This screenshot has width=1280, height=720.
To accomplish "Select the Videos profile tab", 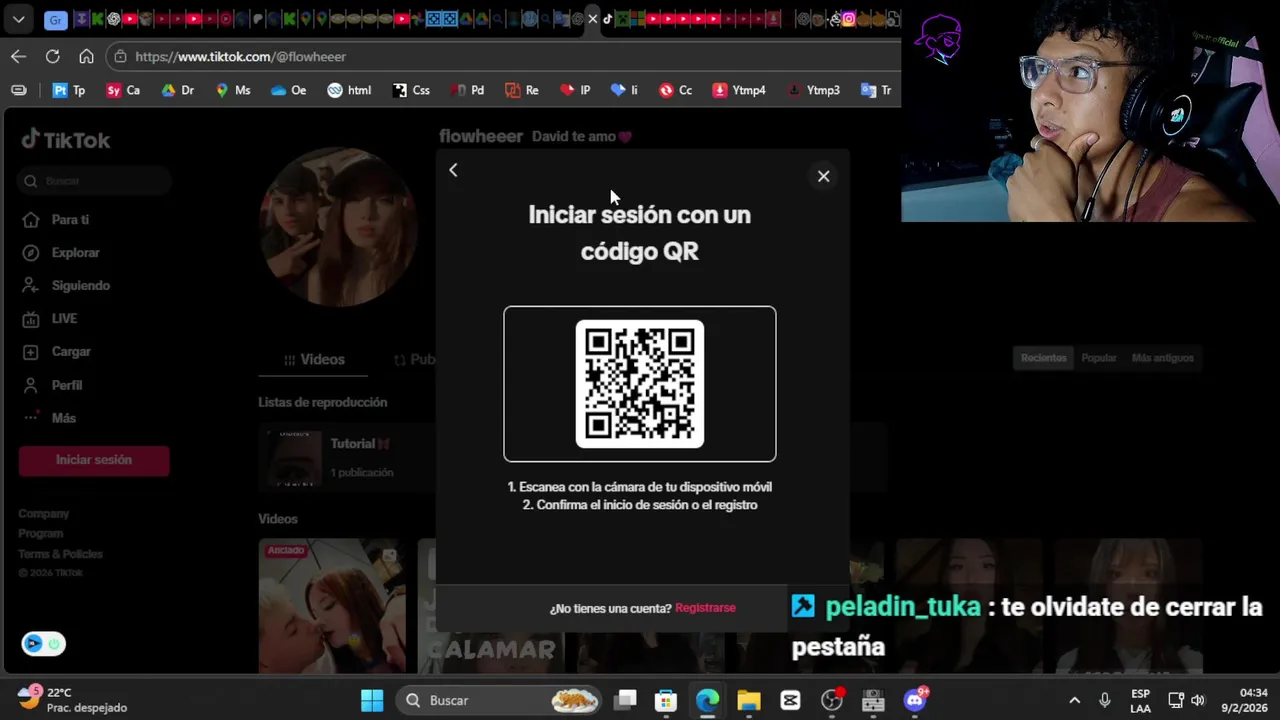I will click(x=314, y=360).
